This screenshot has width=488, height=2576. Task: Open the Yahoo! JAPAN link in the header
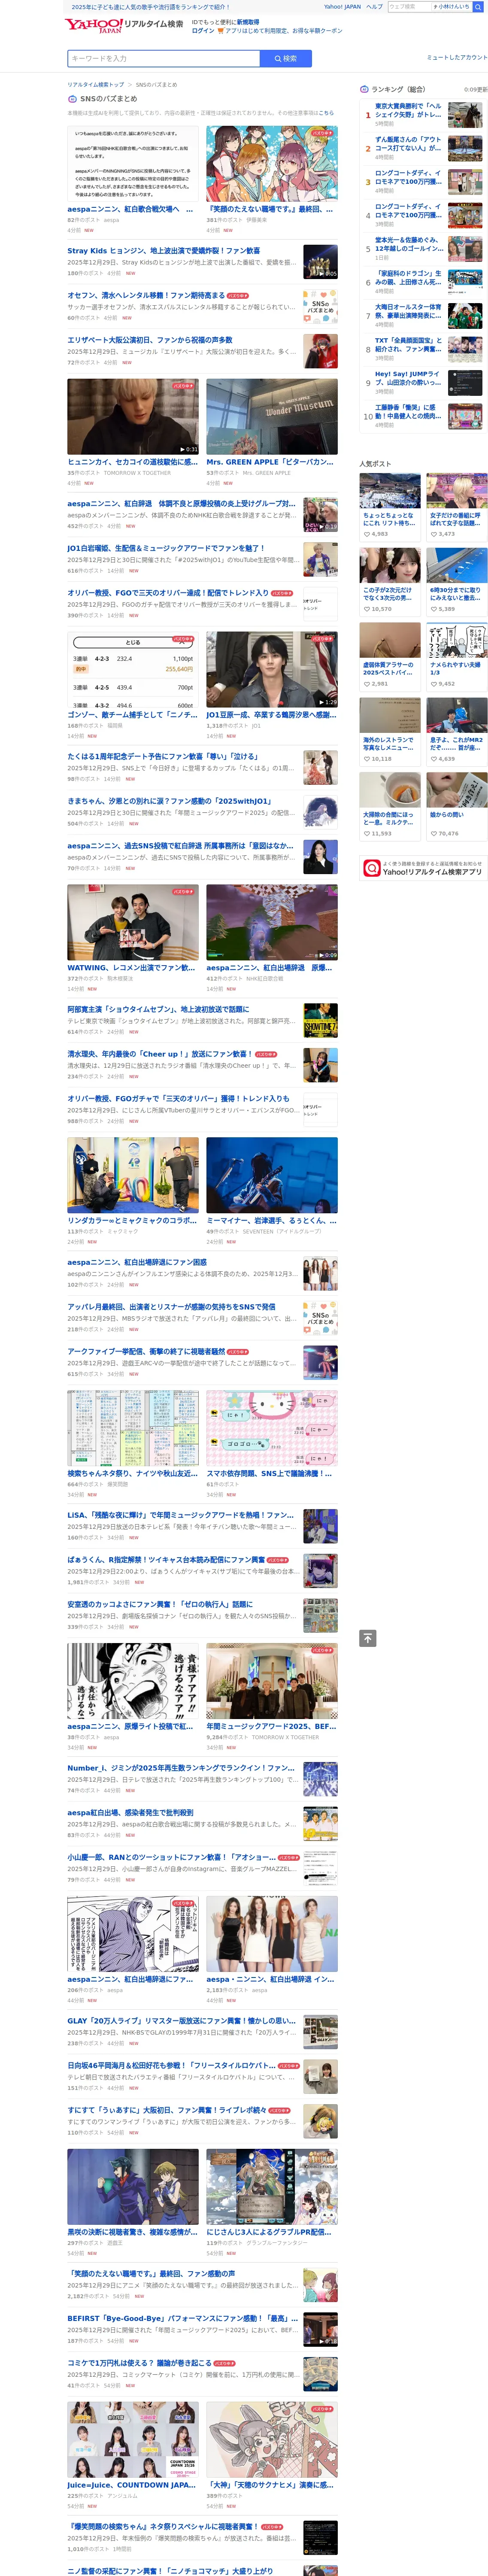click(342, 7)
